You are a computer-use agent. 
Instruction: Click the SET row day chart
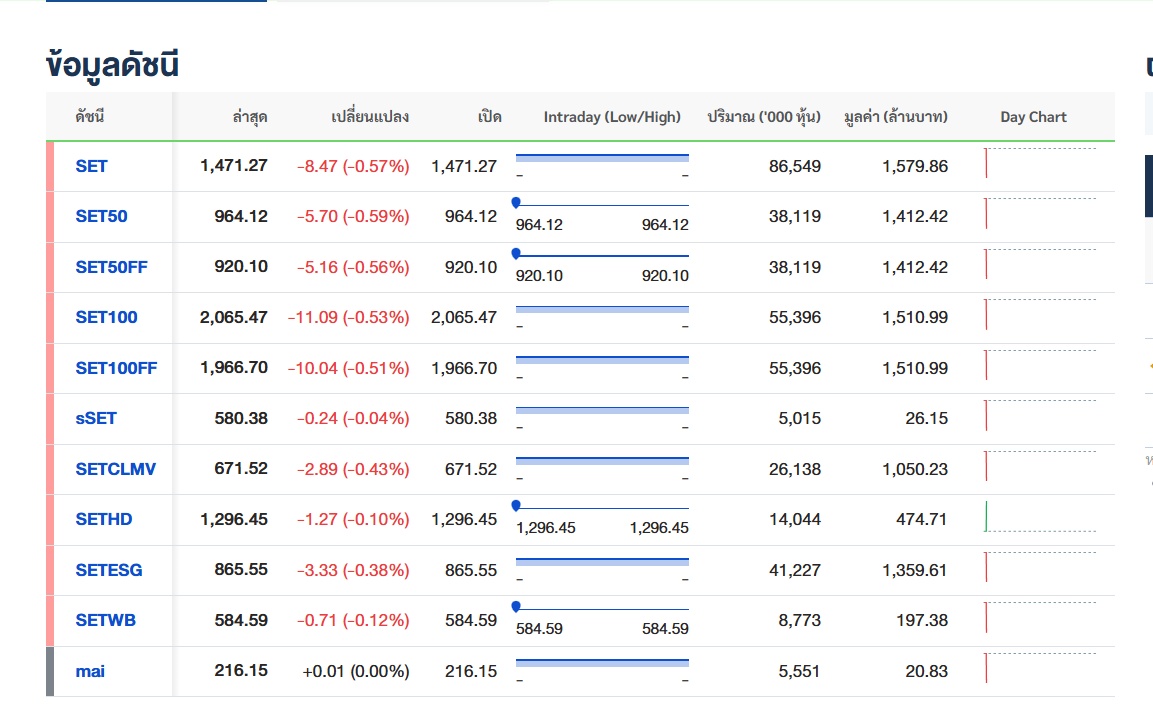point(1040,164)
